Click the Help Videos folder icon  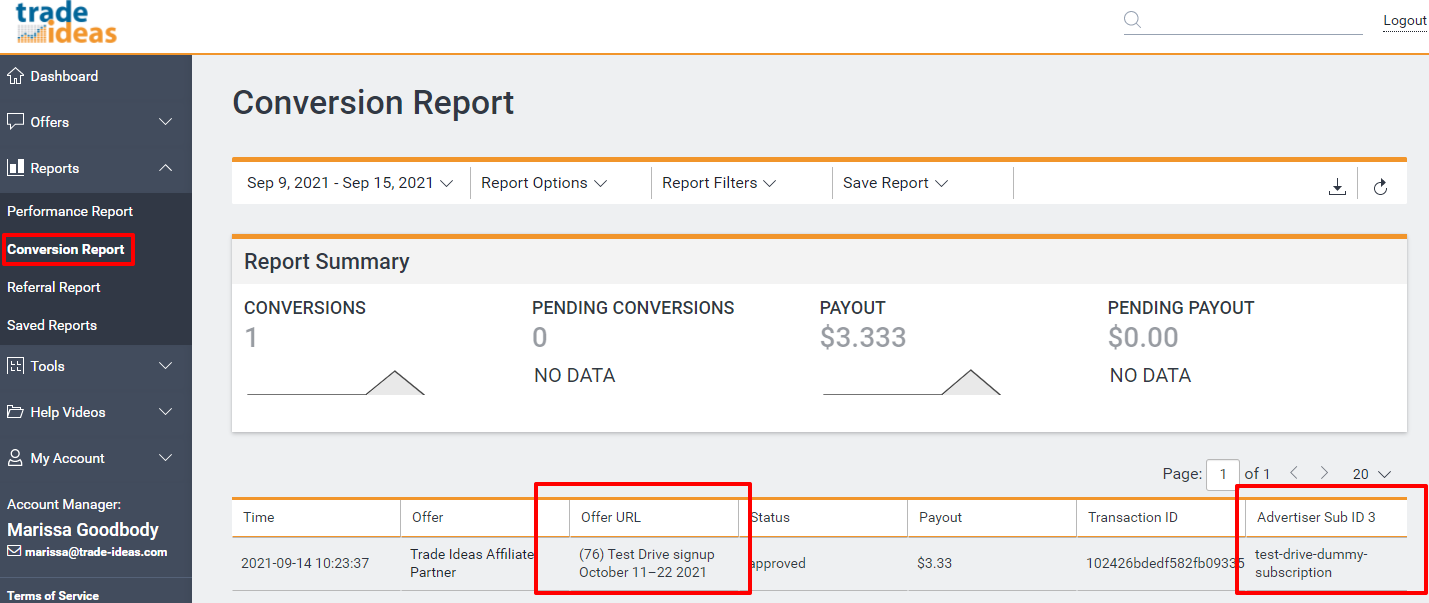tap(15, 412)
